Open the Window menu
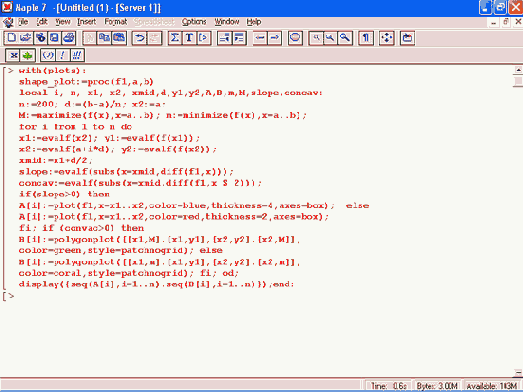Image resolution: width=523 pixels, height=392 pixels. click(x=227, y=22)
